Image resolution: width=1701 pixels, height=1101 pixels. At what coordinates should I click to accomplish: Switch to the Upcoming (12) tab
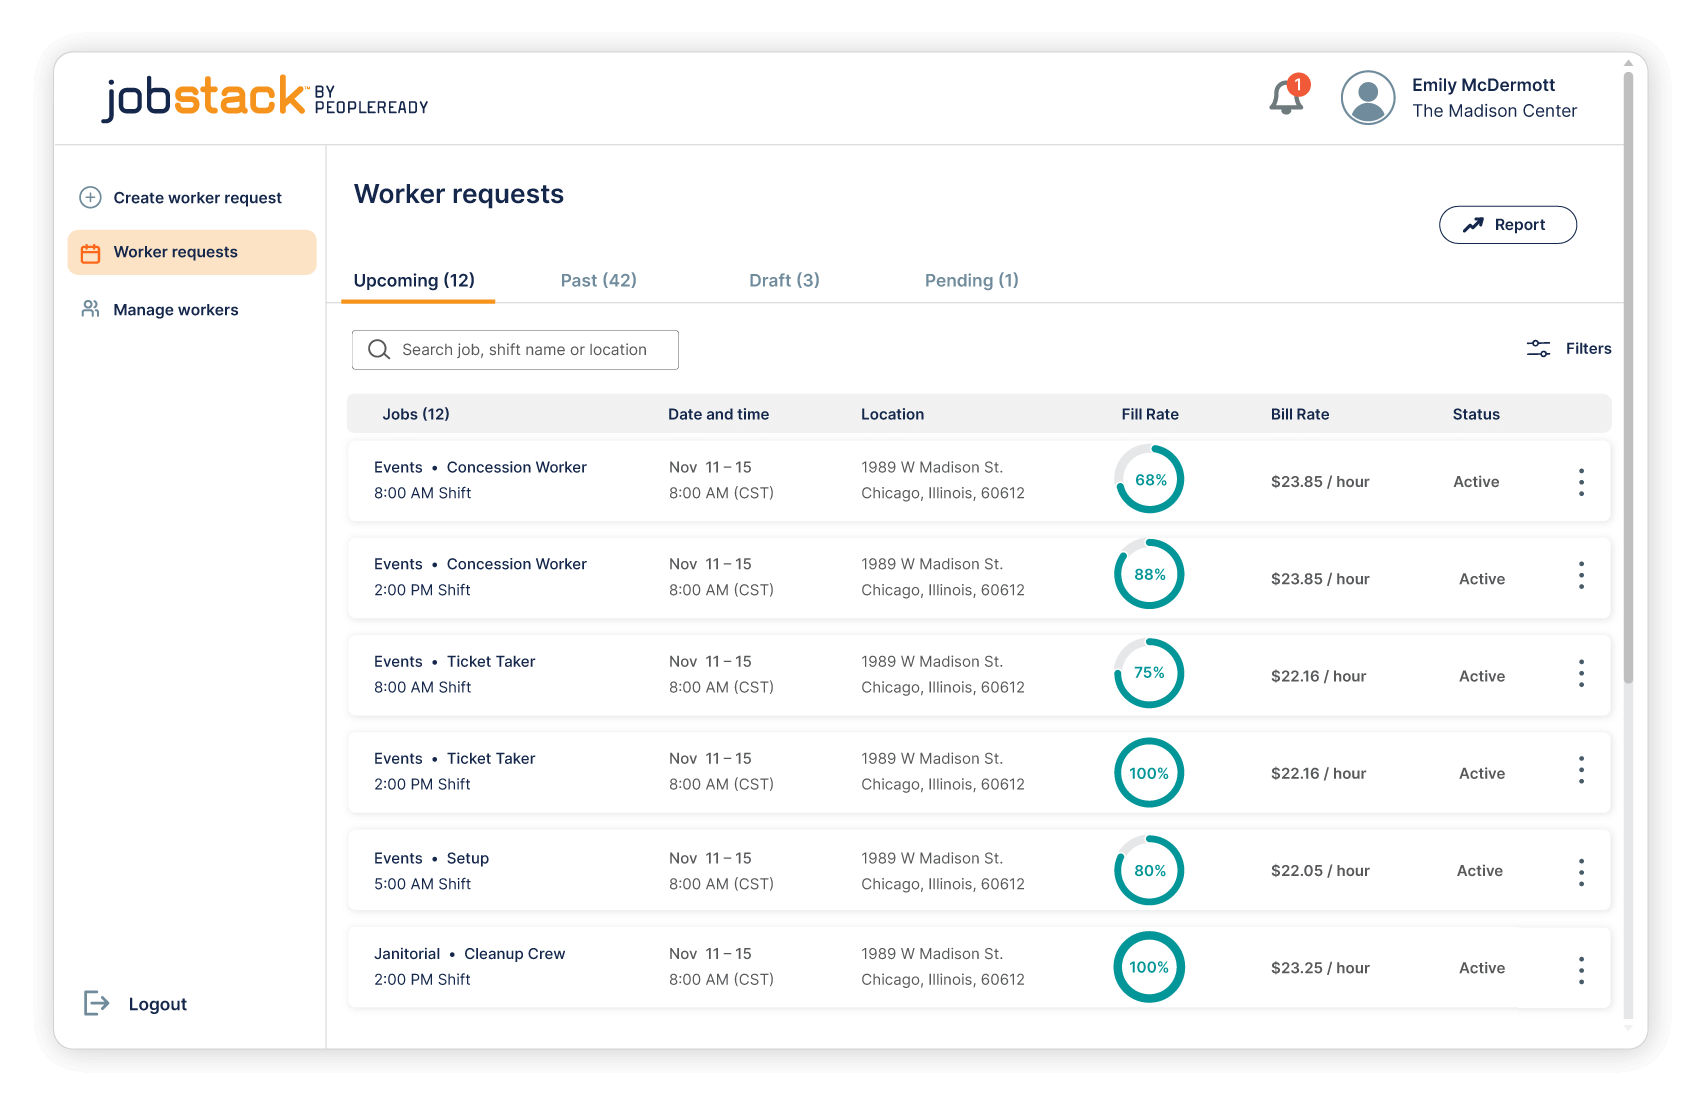click(x=414, y=280)
